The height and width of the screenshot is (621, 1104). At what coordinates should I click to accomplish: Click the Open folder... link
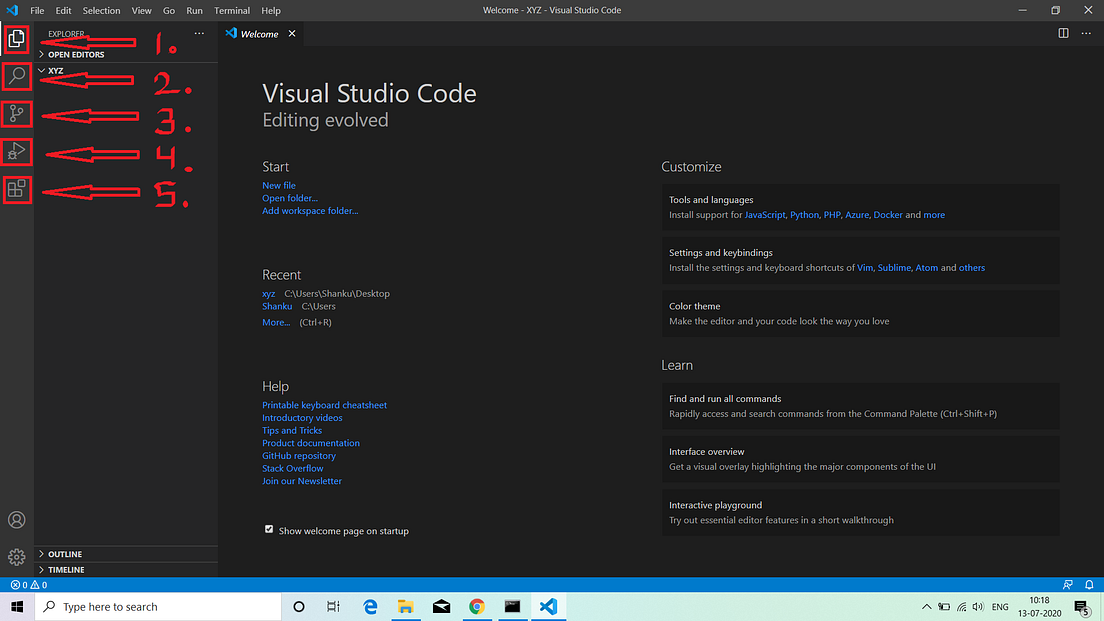click(290, 198)
